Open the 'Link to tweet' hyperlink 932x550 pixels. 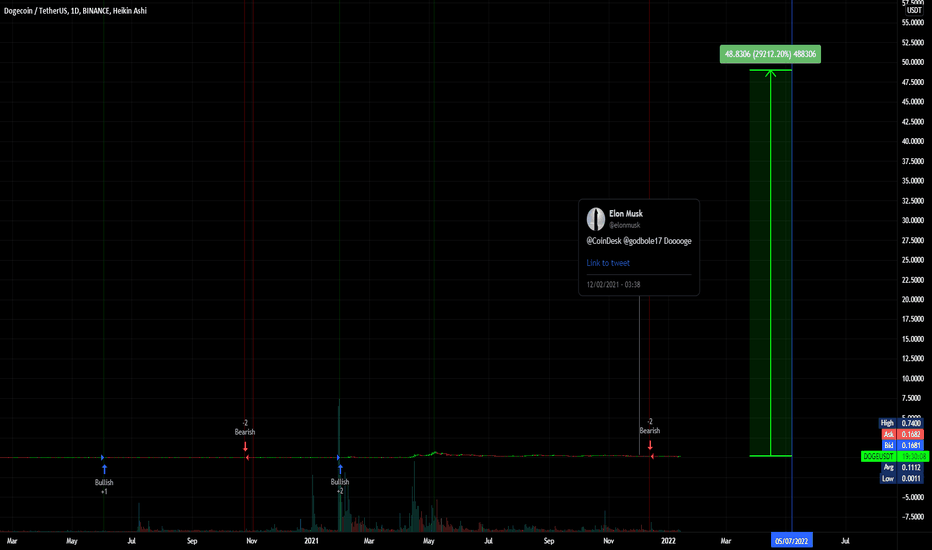[x=607, y=263]
